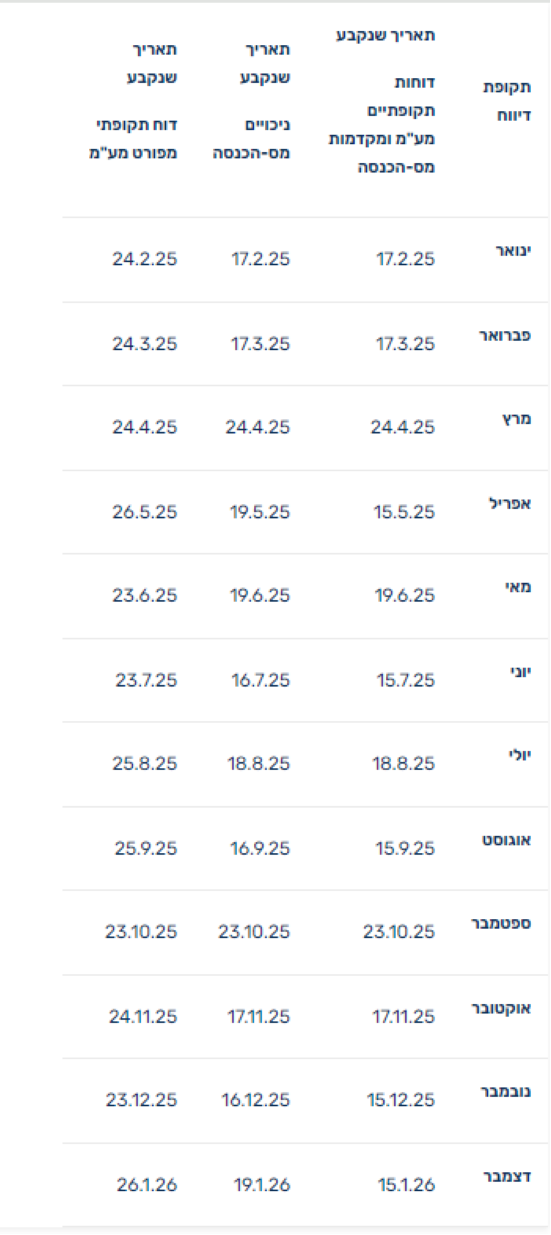
Task: Click the 23.6.25 date cell
Action: click(146, 596)
